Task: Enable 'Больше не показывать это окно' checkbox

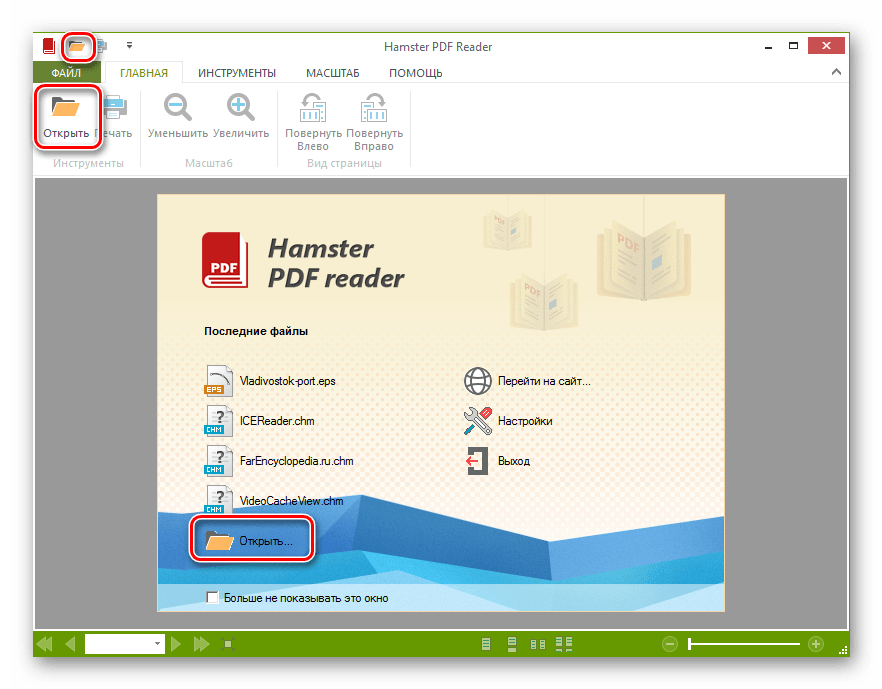Action: [x=212, y=598]
